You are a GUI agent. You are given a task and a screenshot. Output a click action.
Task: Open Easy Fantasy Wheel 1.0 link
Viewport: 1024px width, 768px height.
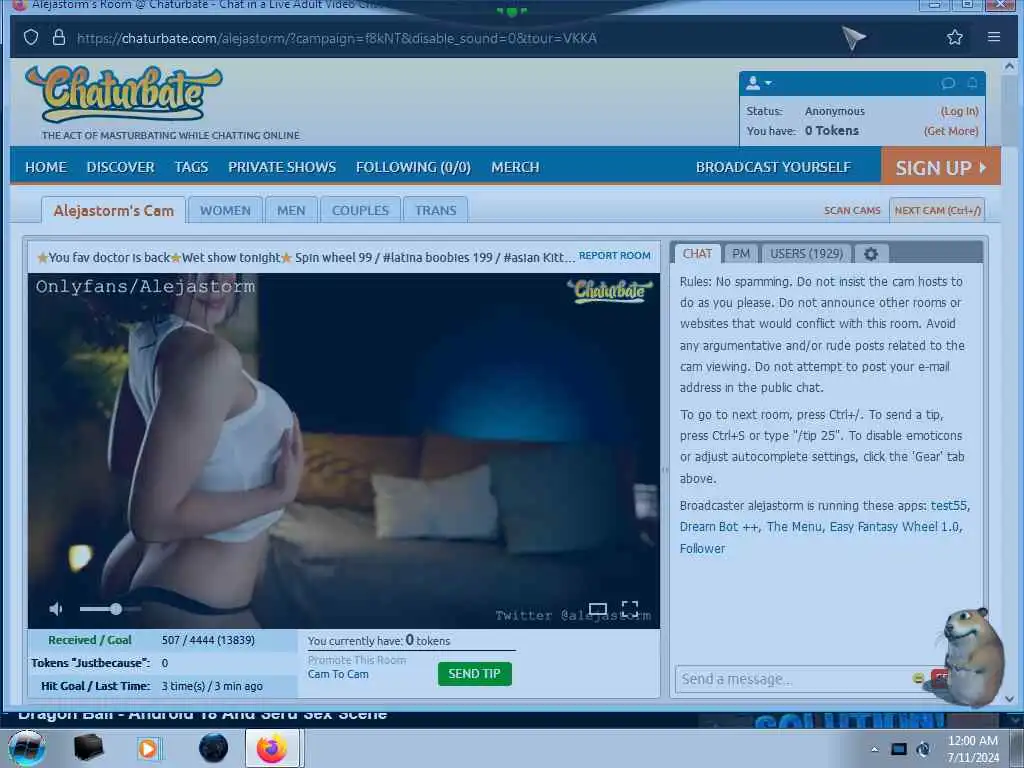coord(894,526)
